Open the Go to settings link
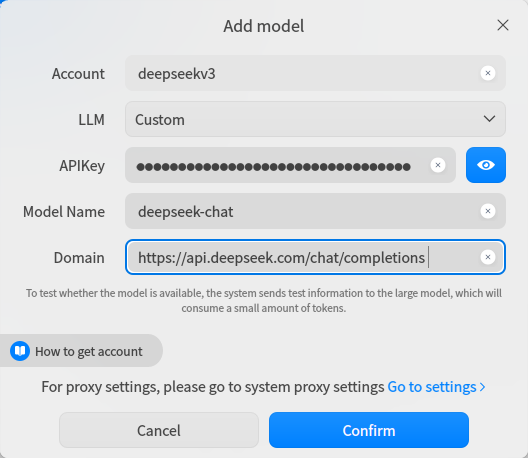 (436, 387)
